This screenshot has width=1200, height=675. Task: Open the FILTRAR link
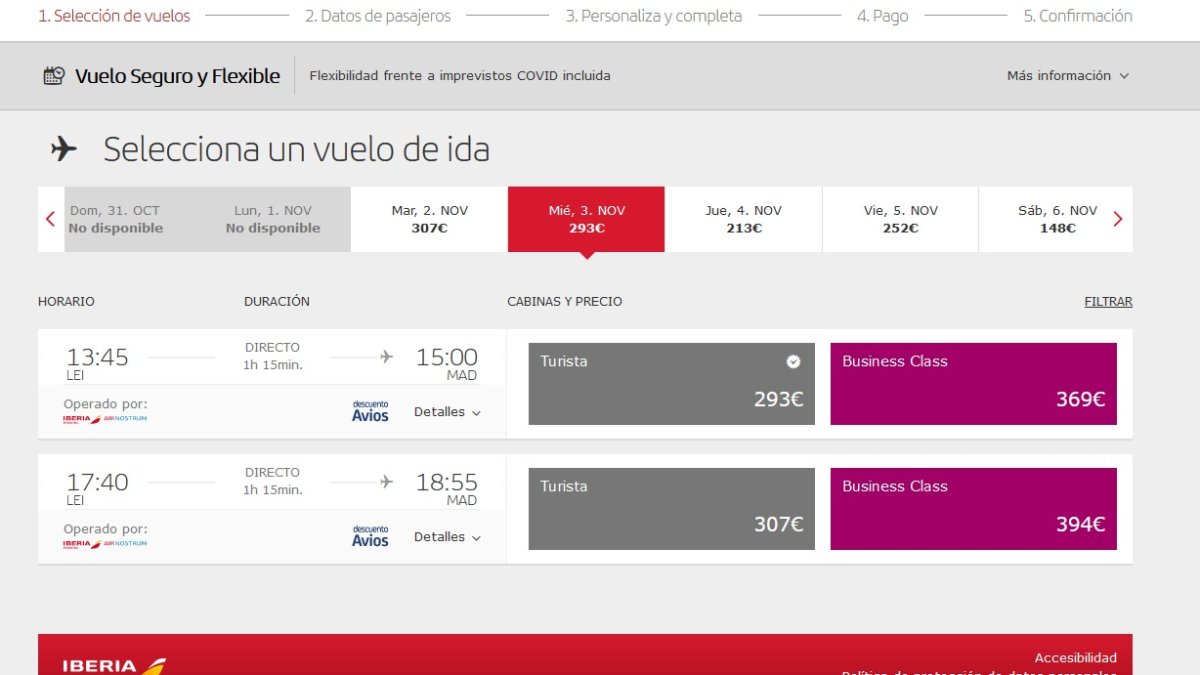coord(1108,301)
